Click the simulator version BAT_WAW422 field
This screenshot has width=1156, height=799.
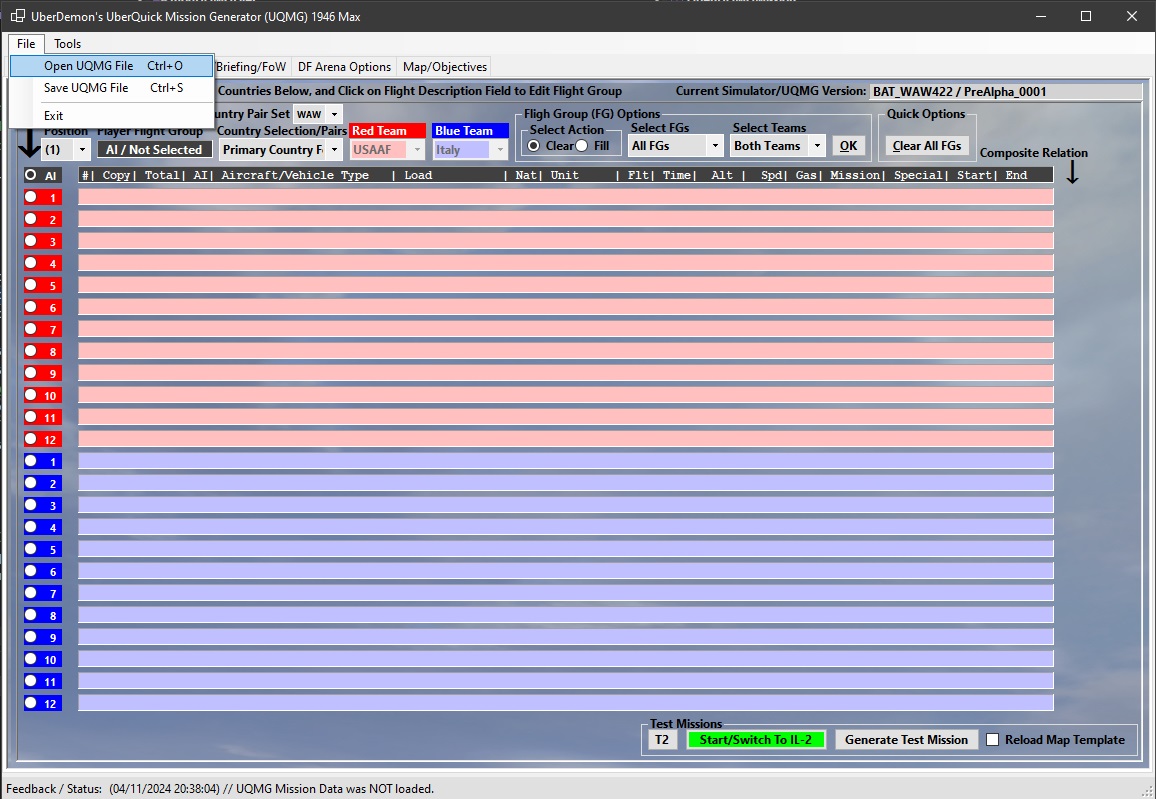coord(1005,91)
